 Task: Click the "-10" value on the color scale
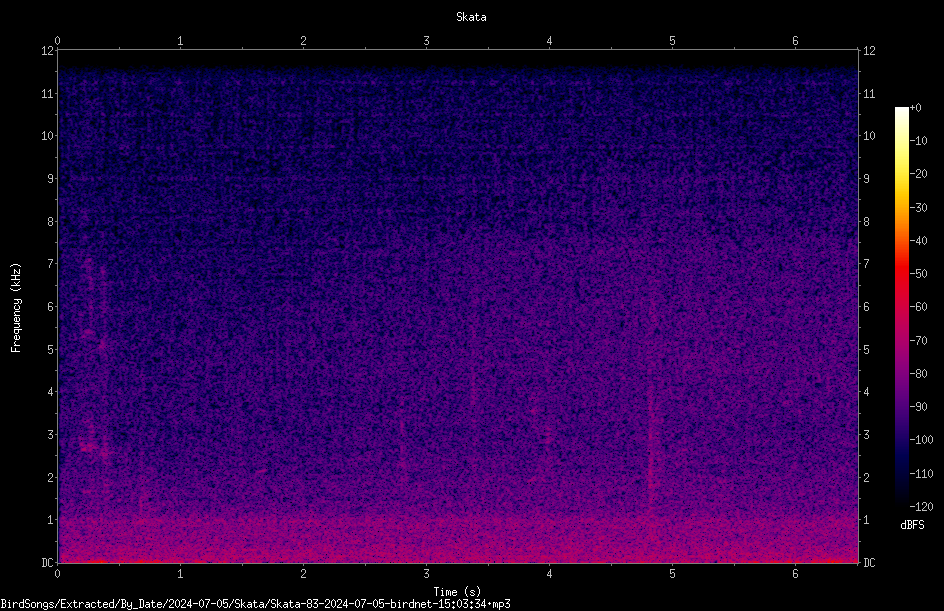[x=918, y=141]
